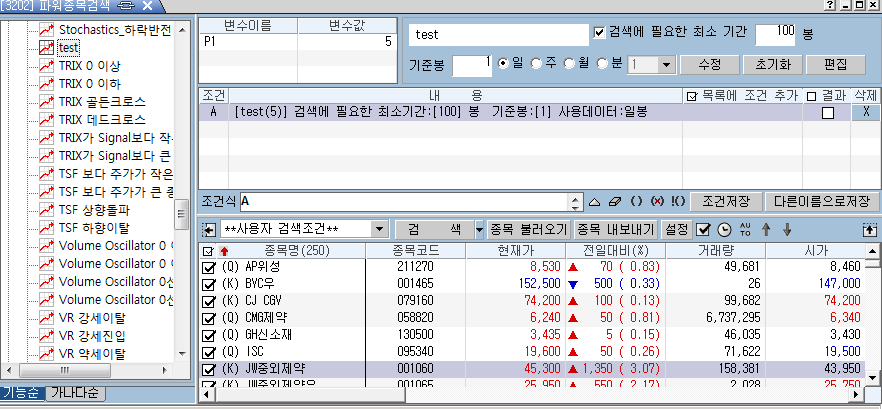Click the 초기화 reset button

coord(773,64)
